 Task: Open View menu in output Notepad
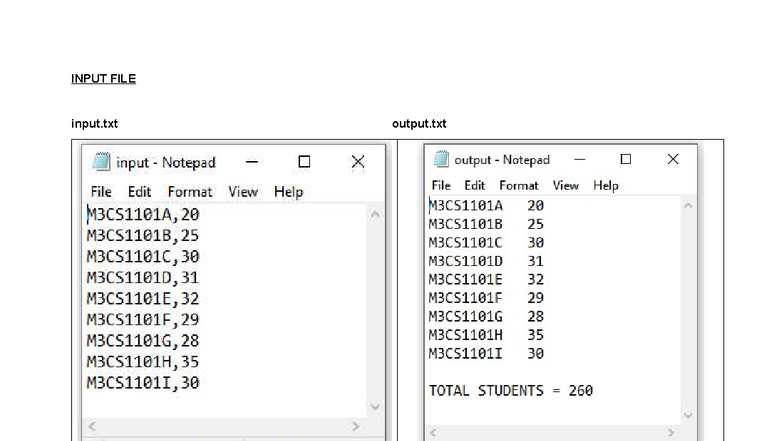point(565,186)
